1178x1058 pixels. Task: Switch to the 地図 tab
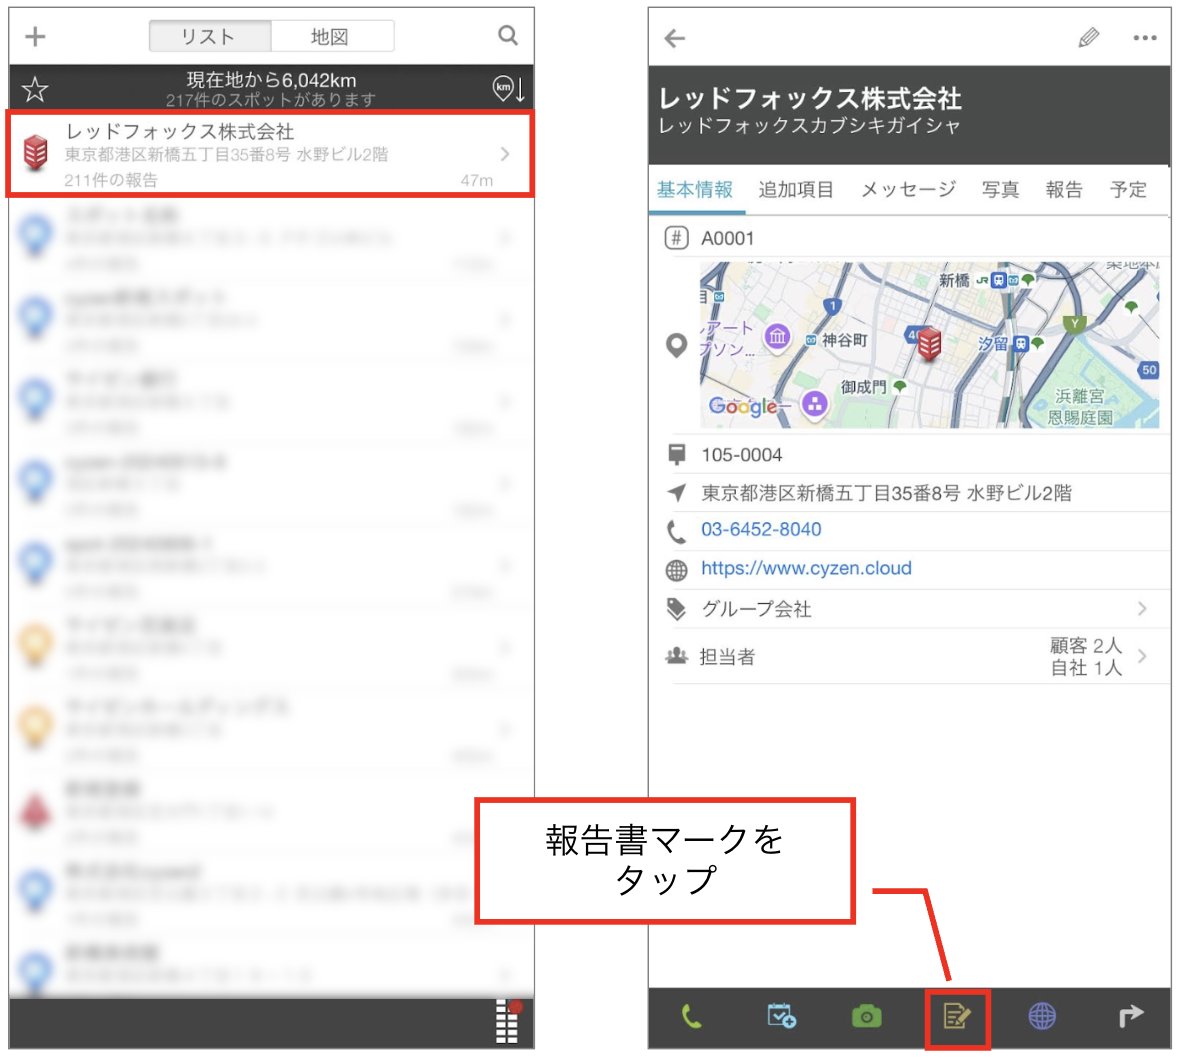pos(331,36)
